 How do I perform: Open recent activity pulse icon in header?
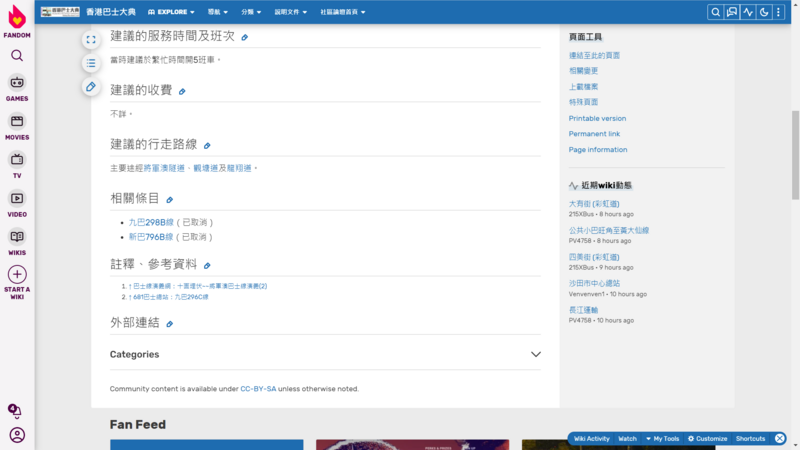pyautogui.click(x=748, y=12)
